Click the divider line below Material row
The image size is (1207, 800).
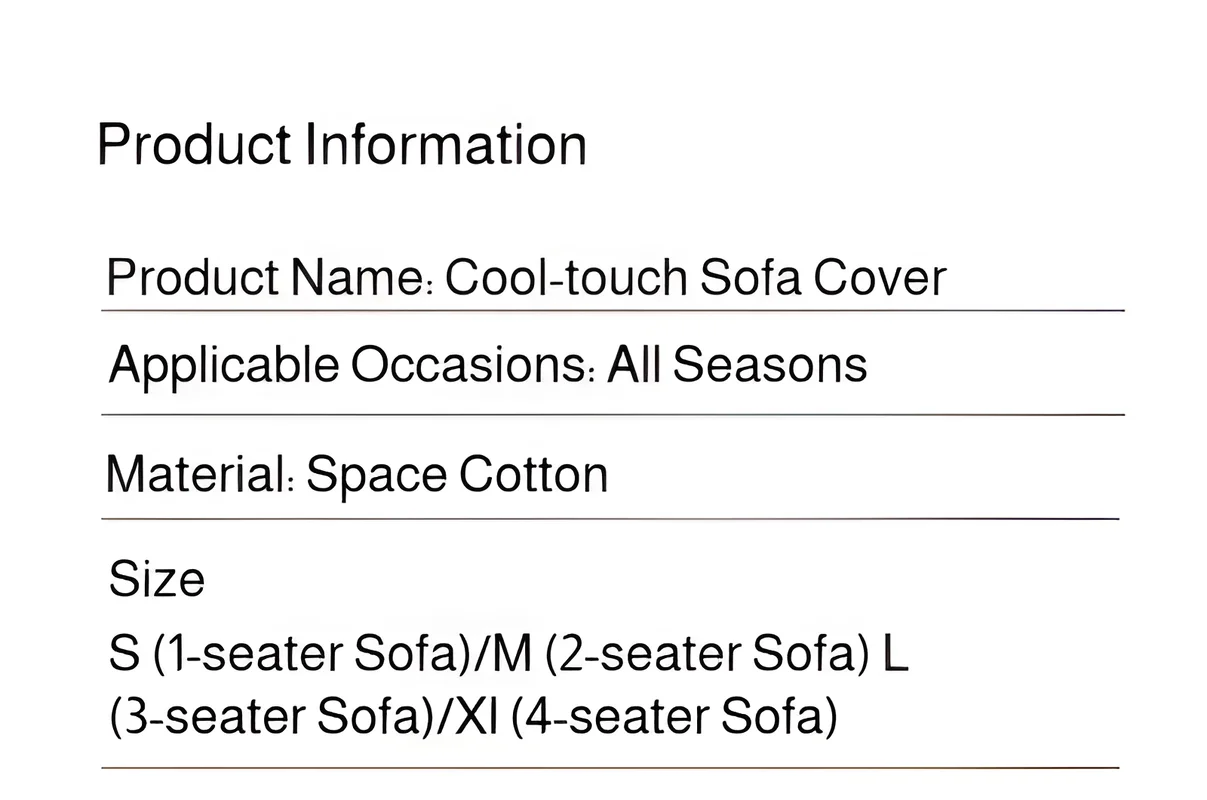click(610, 519)
